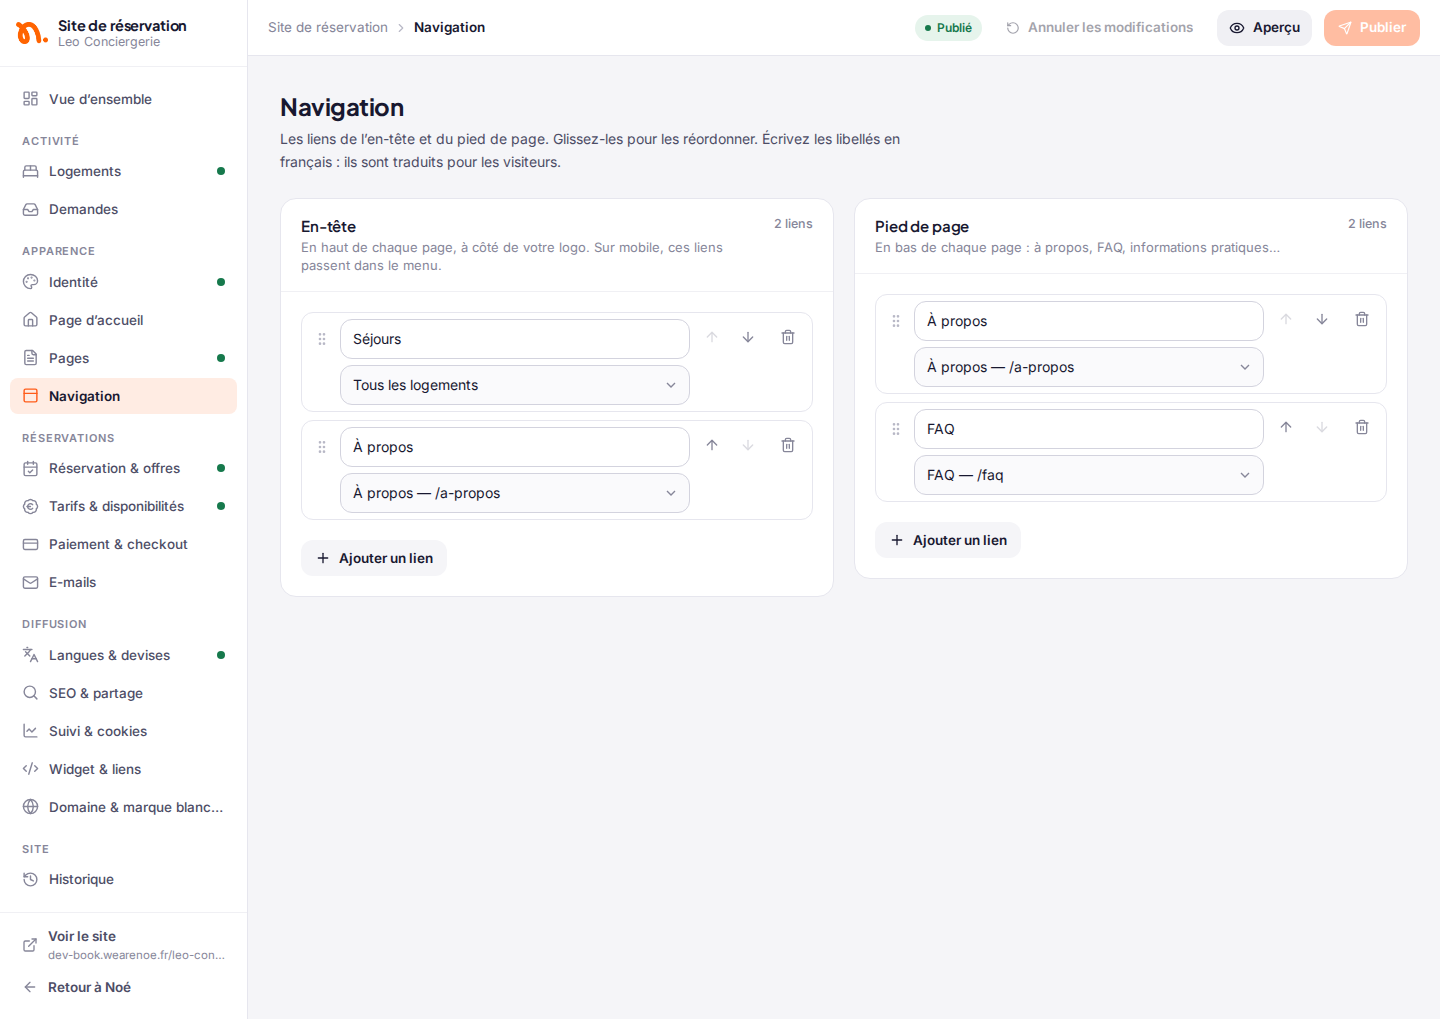
Task: Open Tarifs & disponibilités
Action: pos(123,506)
